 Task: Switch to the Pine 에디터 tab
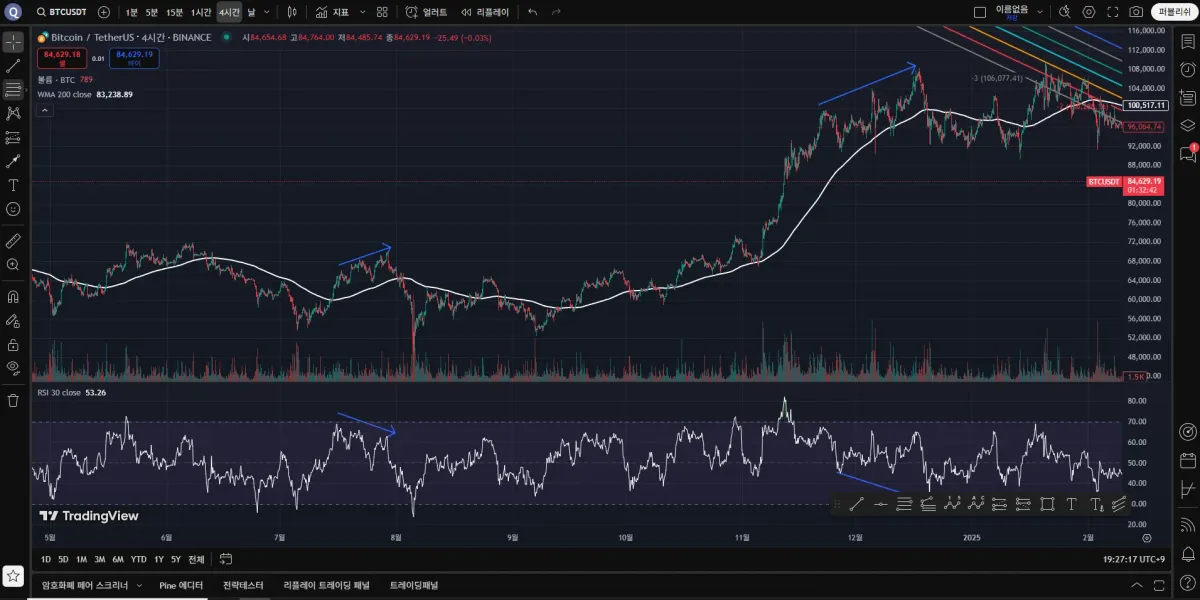pyautogui.click(x=181, y=585)
